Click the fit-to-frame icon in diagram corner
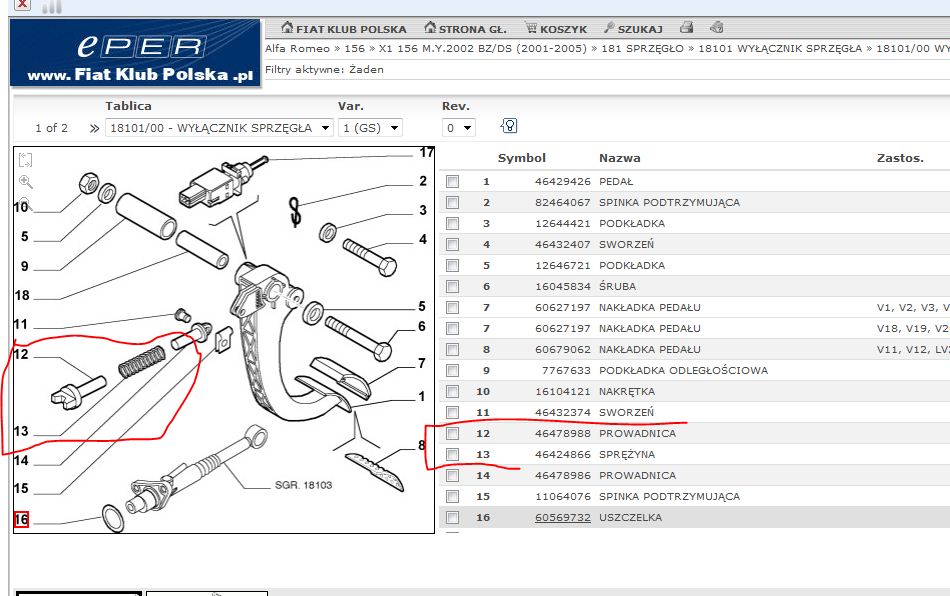This screenshot has width=950, height=596. [x=25, y=160]
